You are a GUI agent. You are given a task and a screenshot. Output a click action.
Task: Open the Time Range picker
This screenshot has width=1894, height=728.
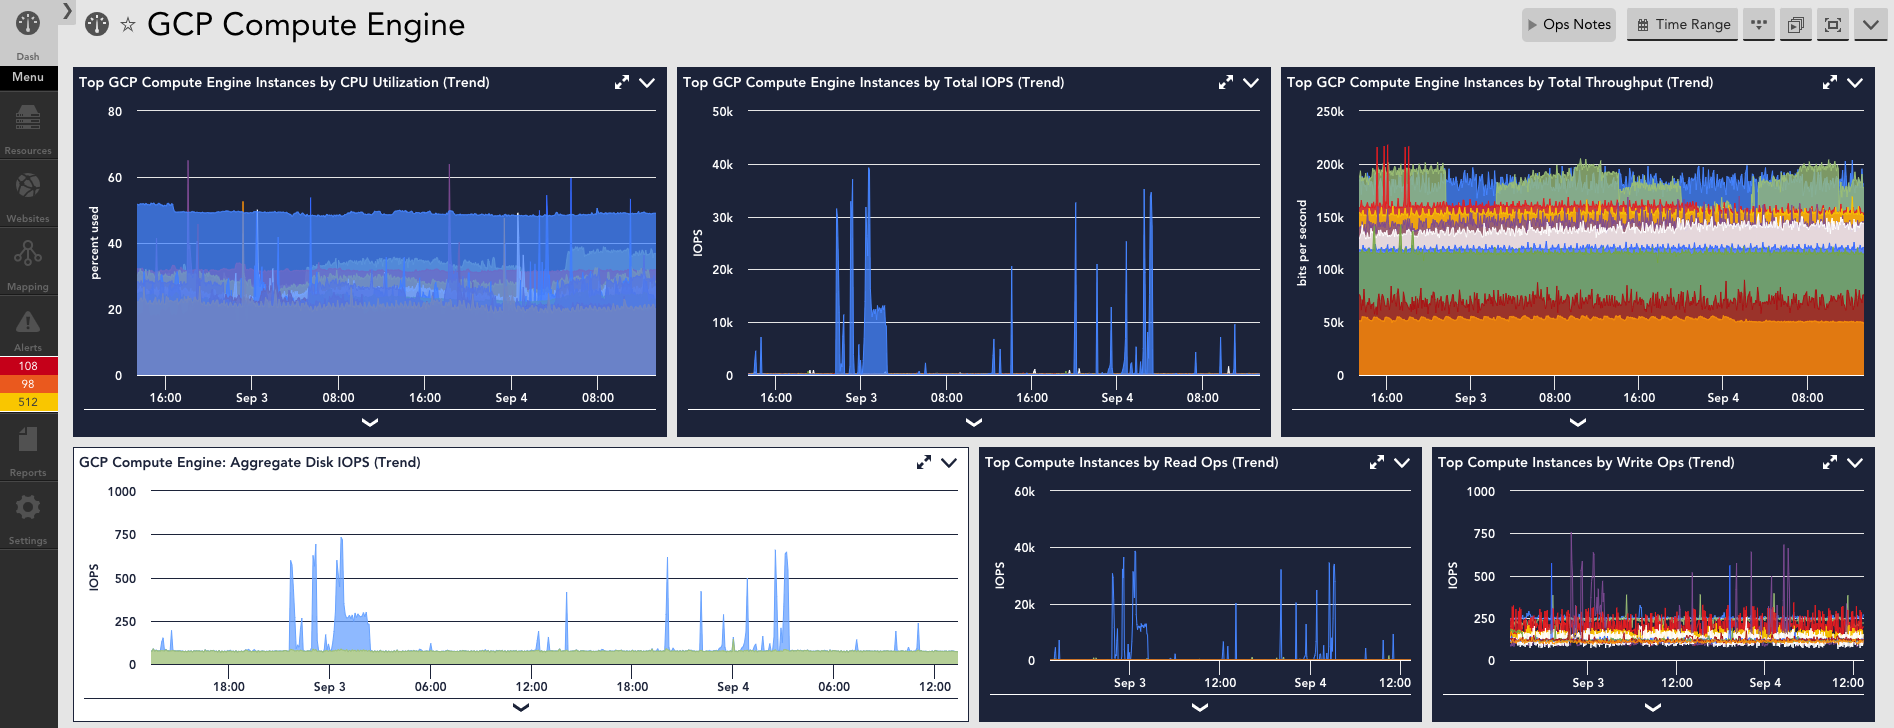tap(1683, 25)
